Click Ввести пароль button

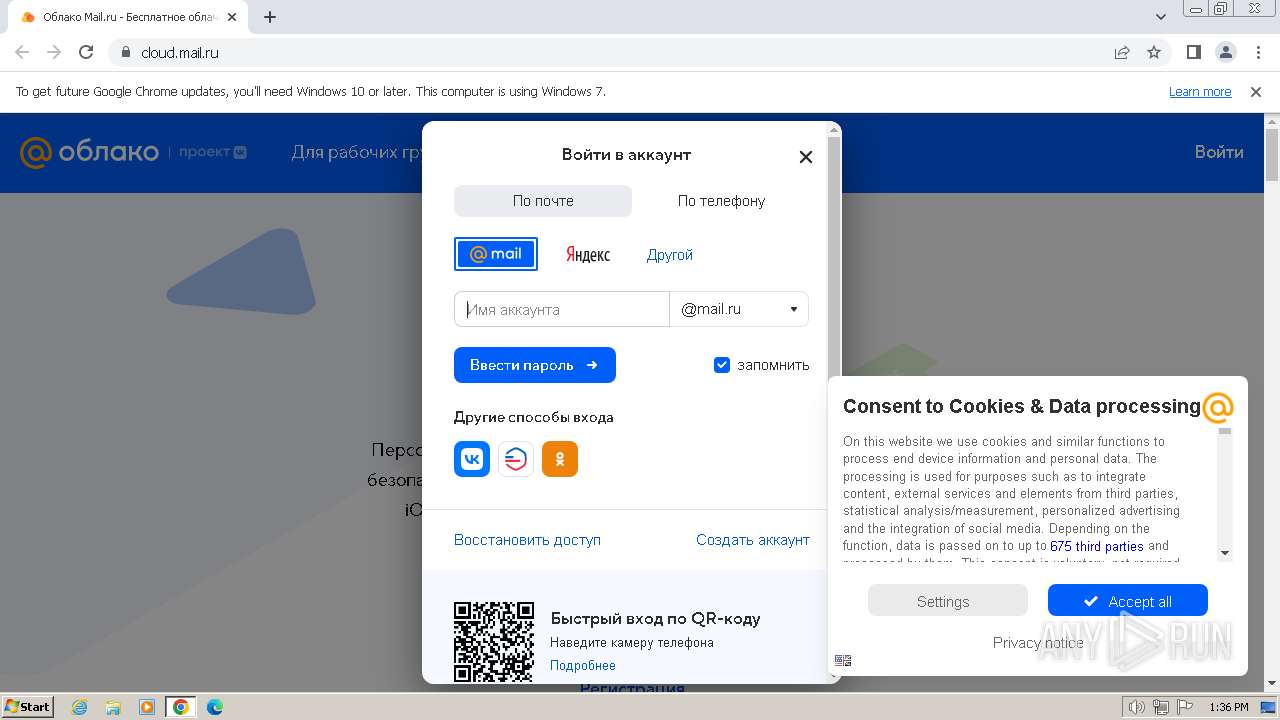coord(535,365)
